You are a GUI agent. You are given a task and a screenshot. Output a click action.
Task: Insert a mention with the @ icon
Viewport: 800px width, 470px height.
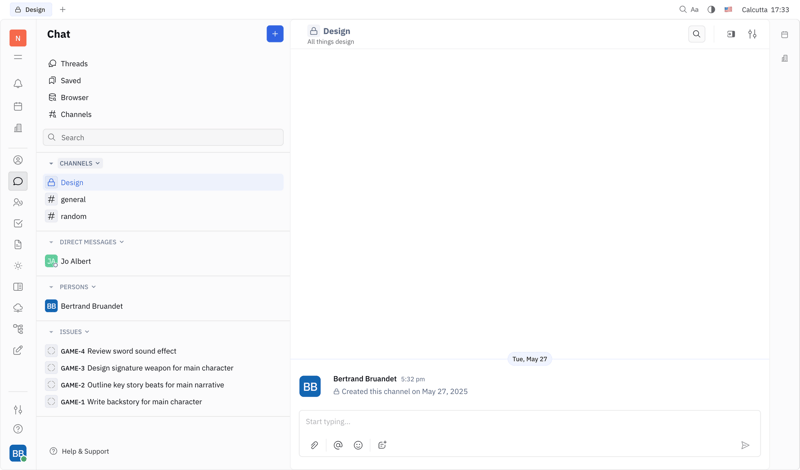(x=338, y=445)
